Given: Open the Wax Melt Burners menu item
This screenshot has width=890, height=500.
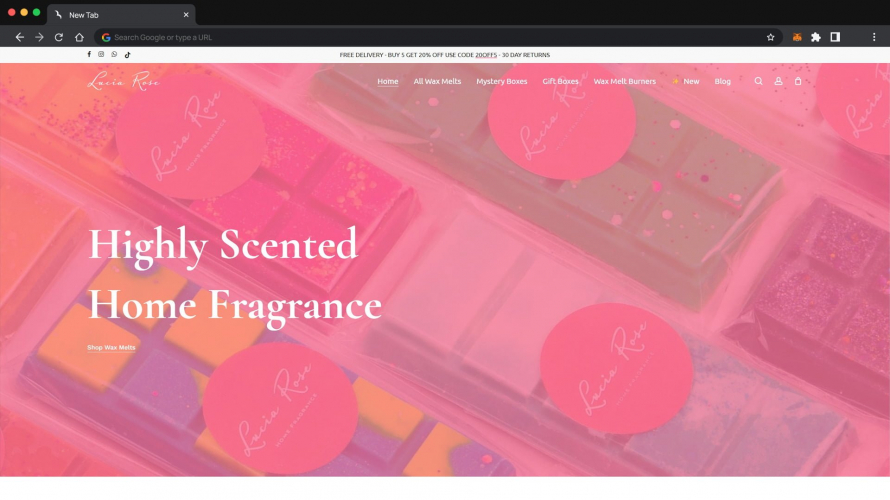Looking at the screenshot, I should [x=624, y=81].
